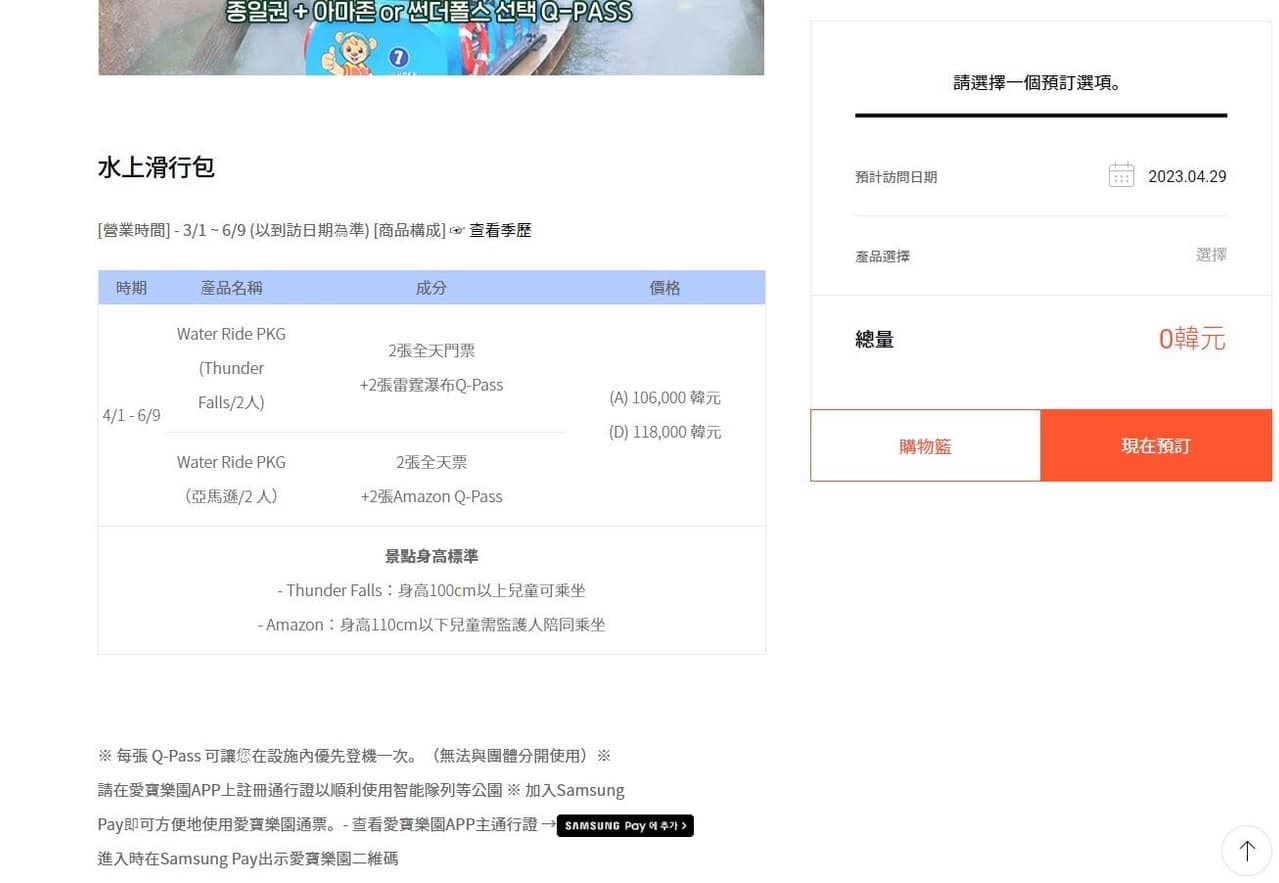The height and width of the screenshot is (883, 1279).
Task: Click the +2張Amazon Q-Pass text
Action: tap(431, 496)
